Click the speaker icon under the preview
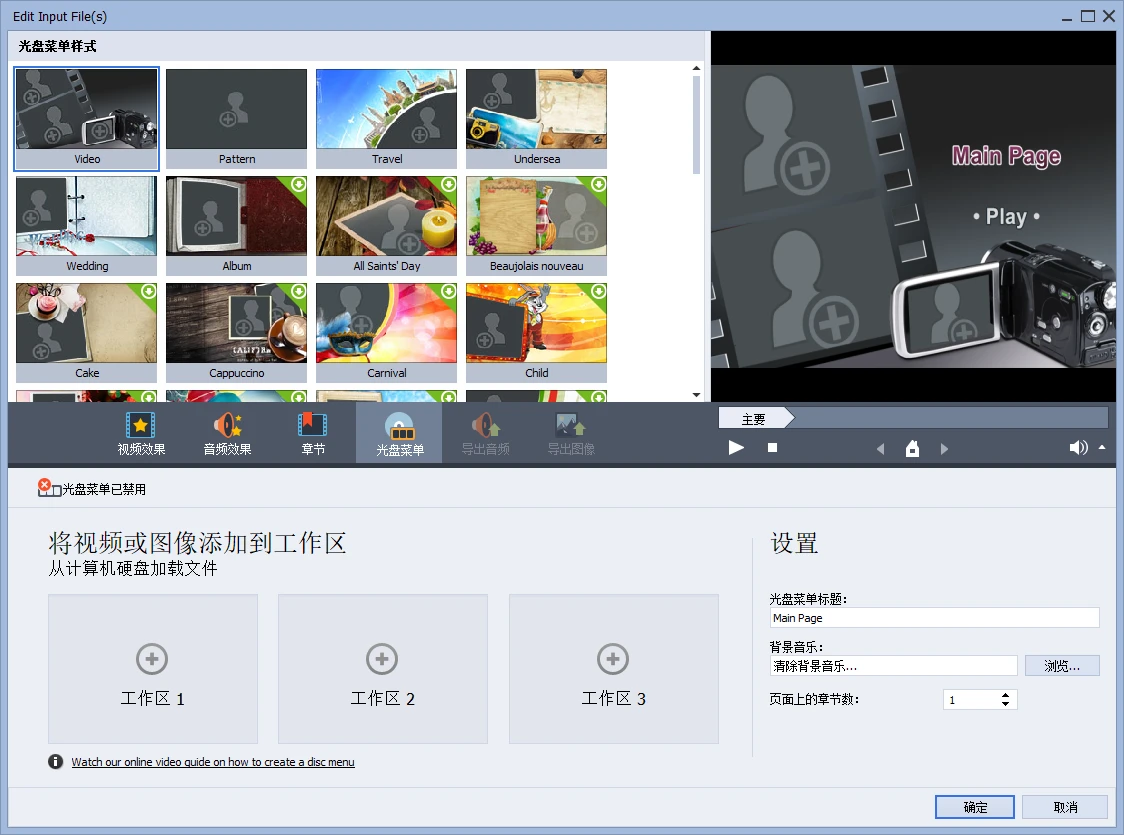 pos(1078,448)
